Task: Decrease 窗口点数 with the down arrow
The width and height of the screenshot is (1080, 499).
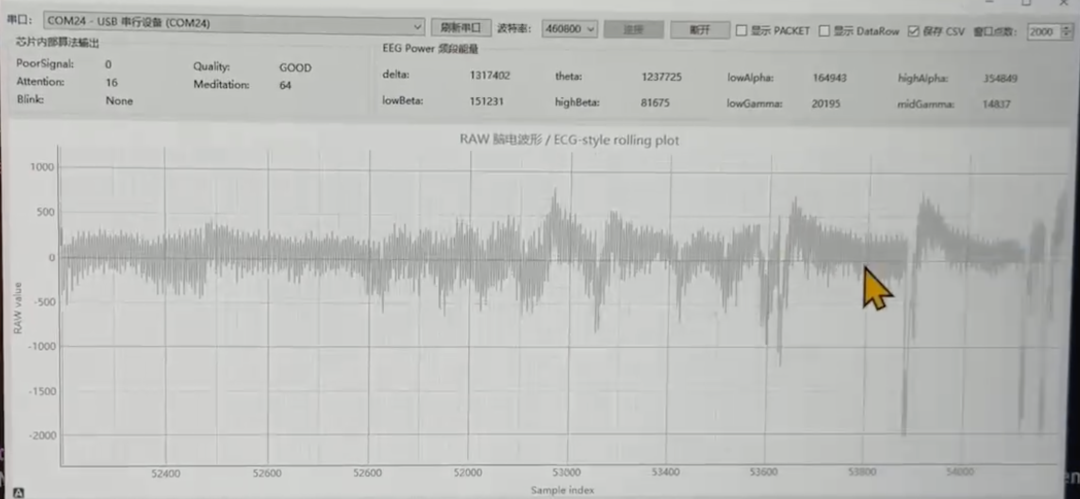Action: 1067,34
